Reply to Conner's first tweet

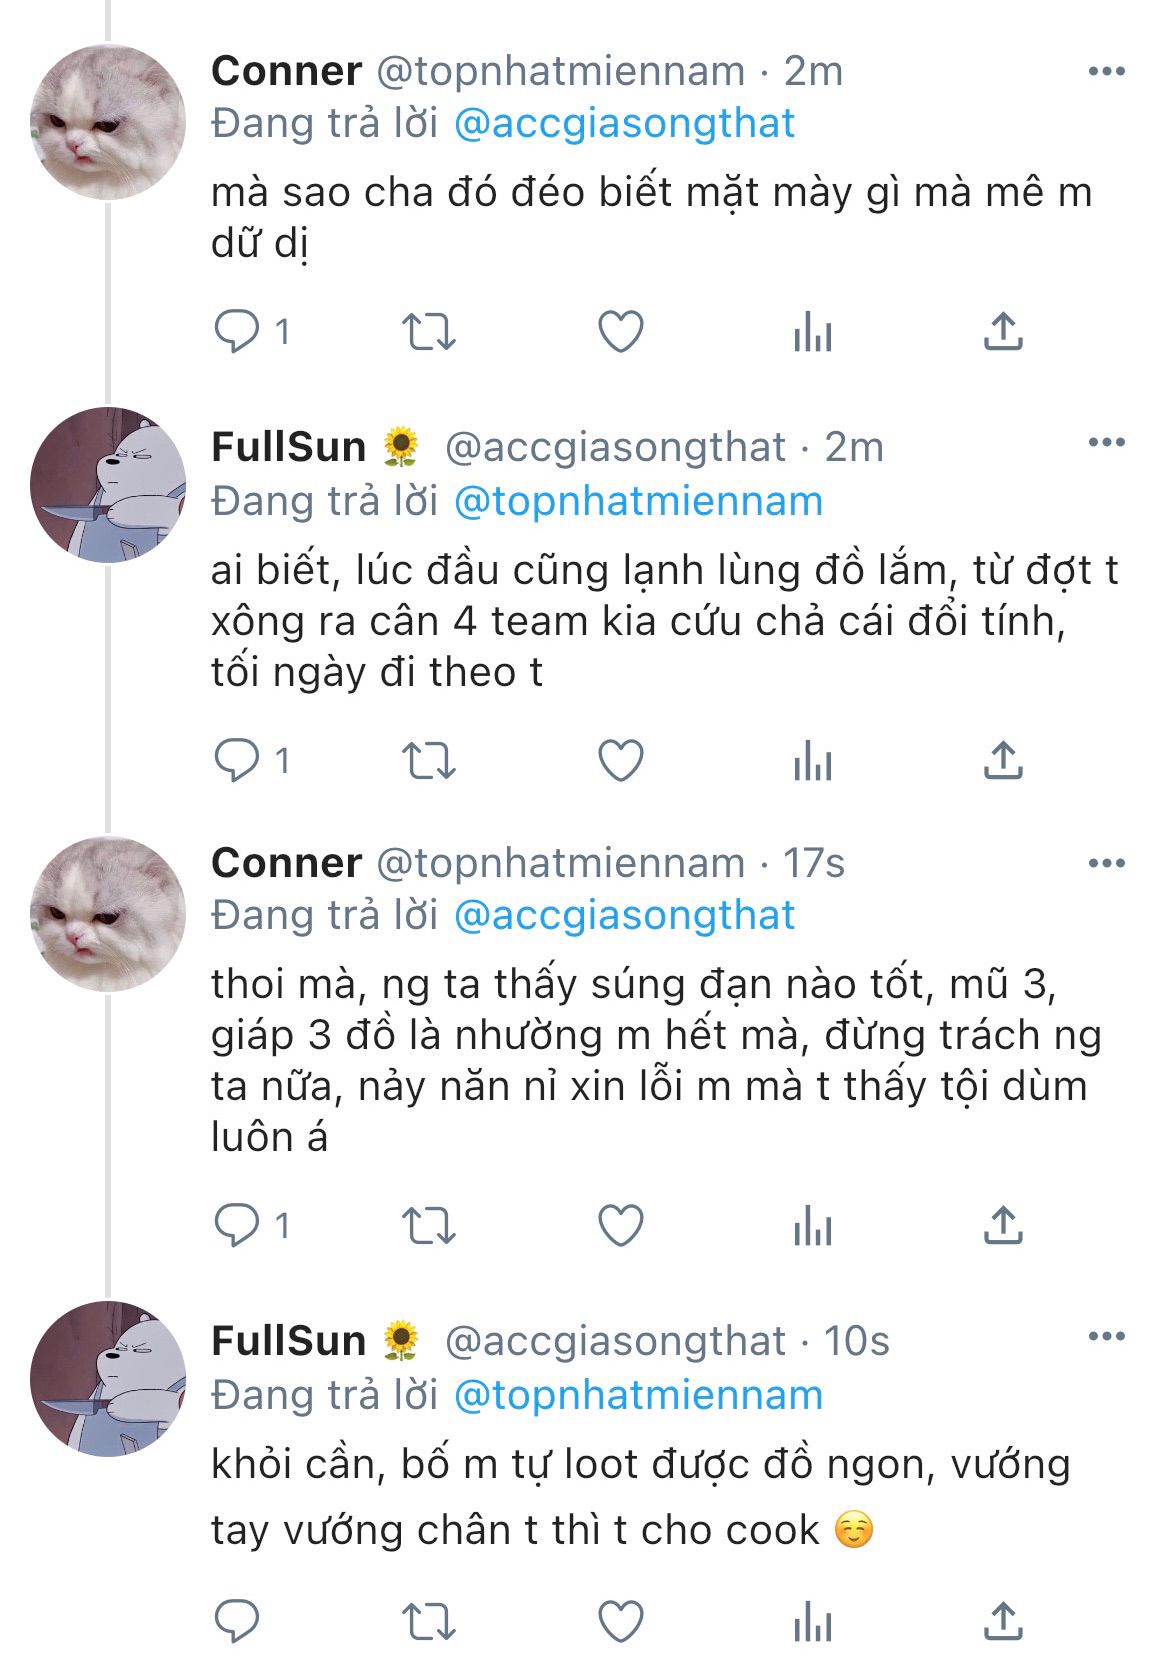(237, 332)
